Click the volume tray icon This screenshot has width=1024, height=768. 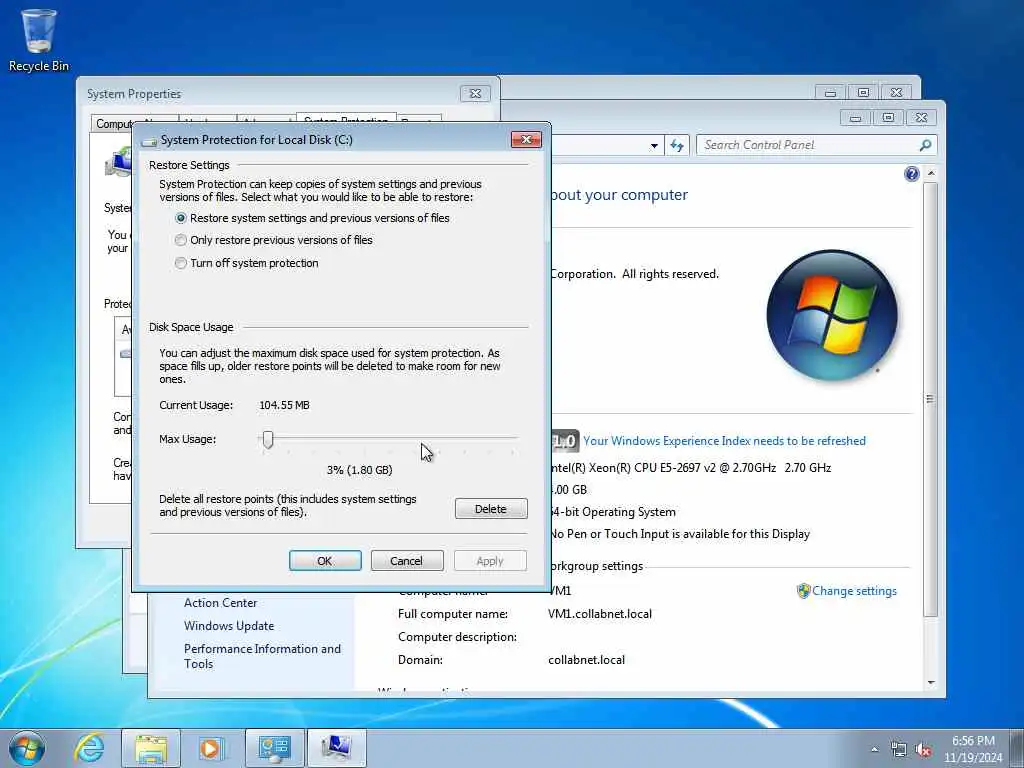click(923, 750)
